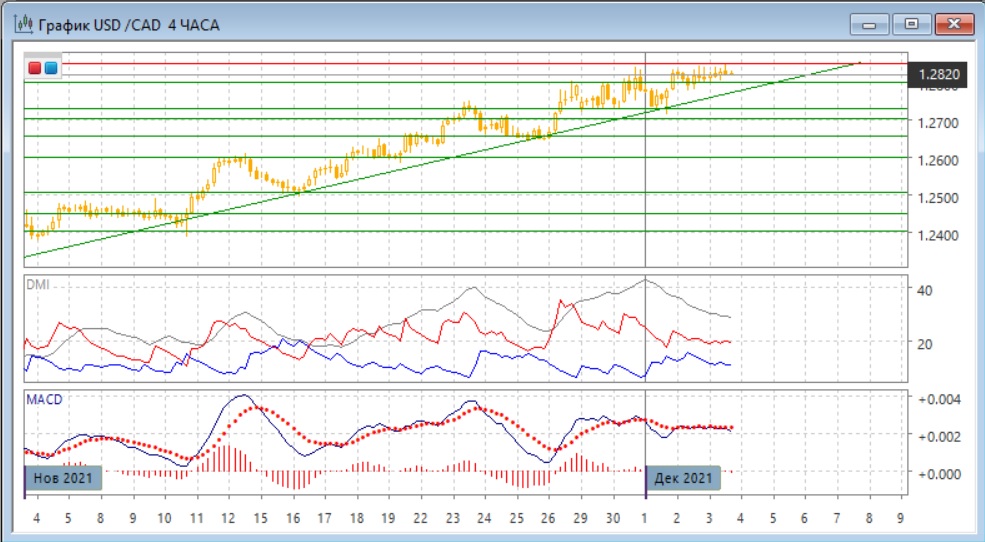
Task: Click date 26 on the time axis
Action: click(x=547, y=518)
